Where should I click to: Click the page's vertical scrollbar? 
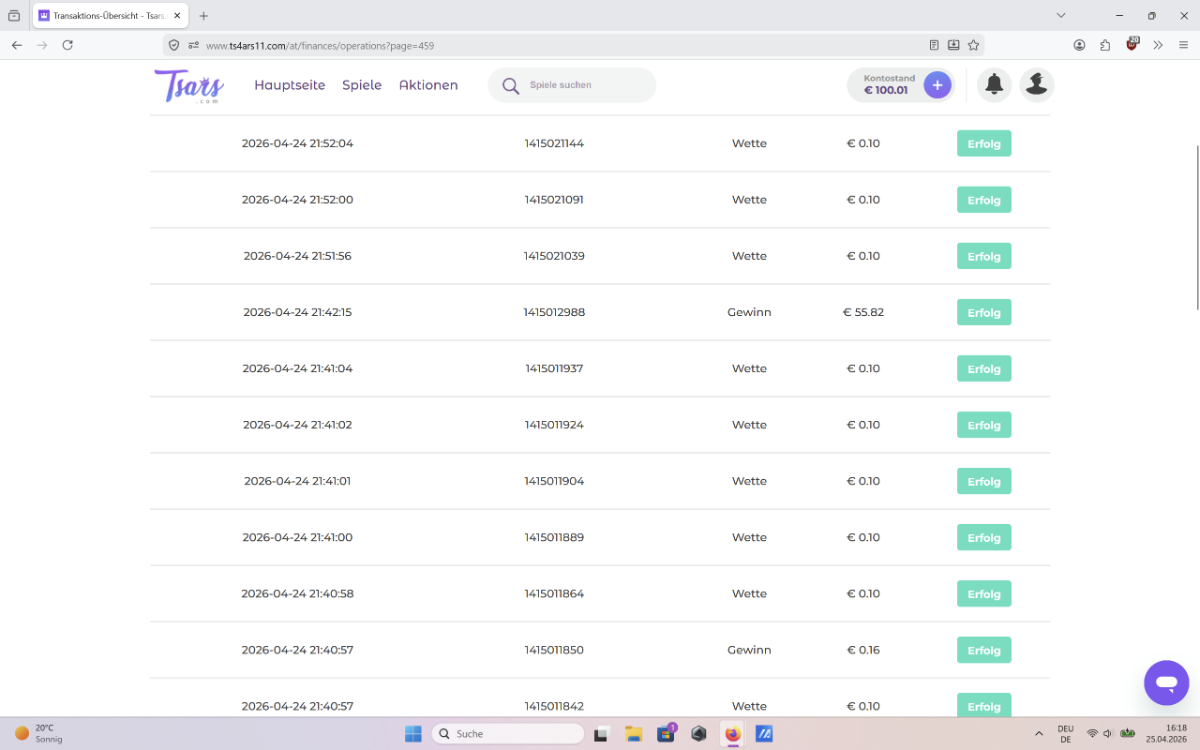pyautogui.click(x=1197, y=230)
